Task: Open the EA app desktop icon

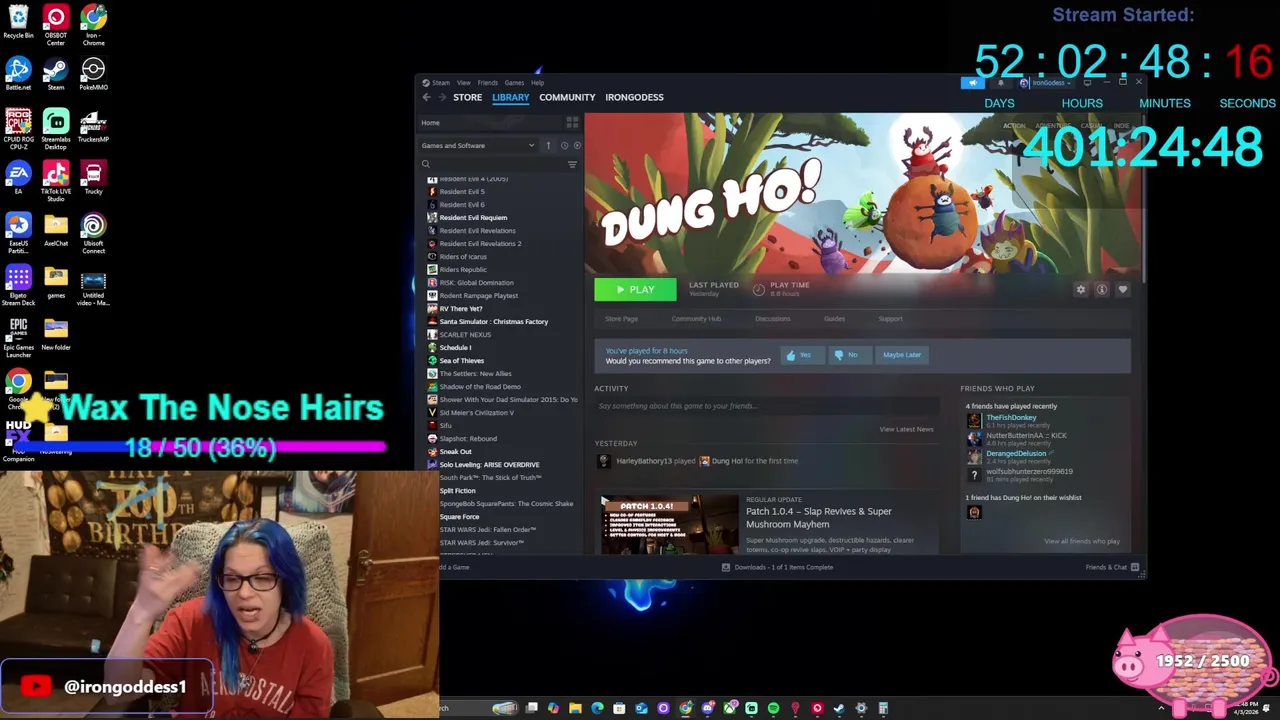Action: 18,178
